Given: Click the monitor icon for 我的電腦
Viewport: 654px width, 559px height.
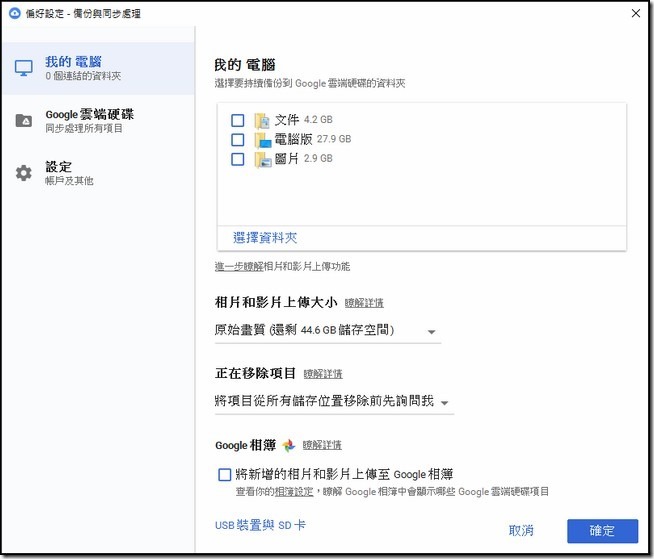Looking at the screenshot, I should point(23,68).
